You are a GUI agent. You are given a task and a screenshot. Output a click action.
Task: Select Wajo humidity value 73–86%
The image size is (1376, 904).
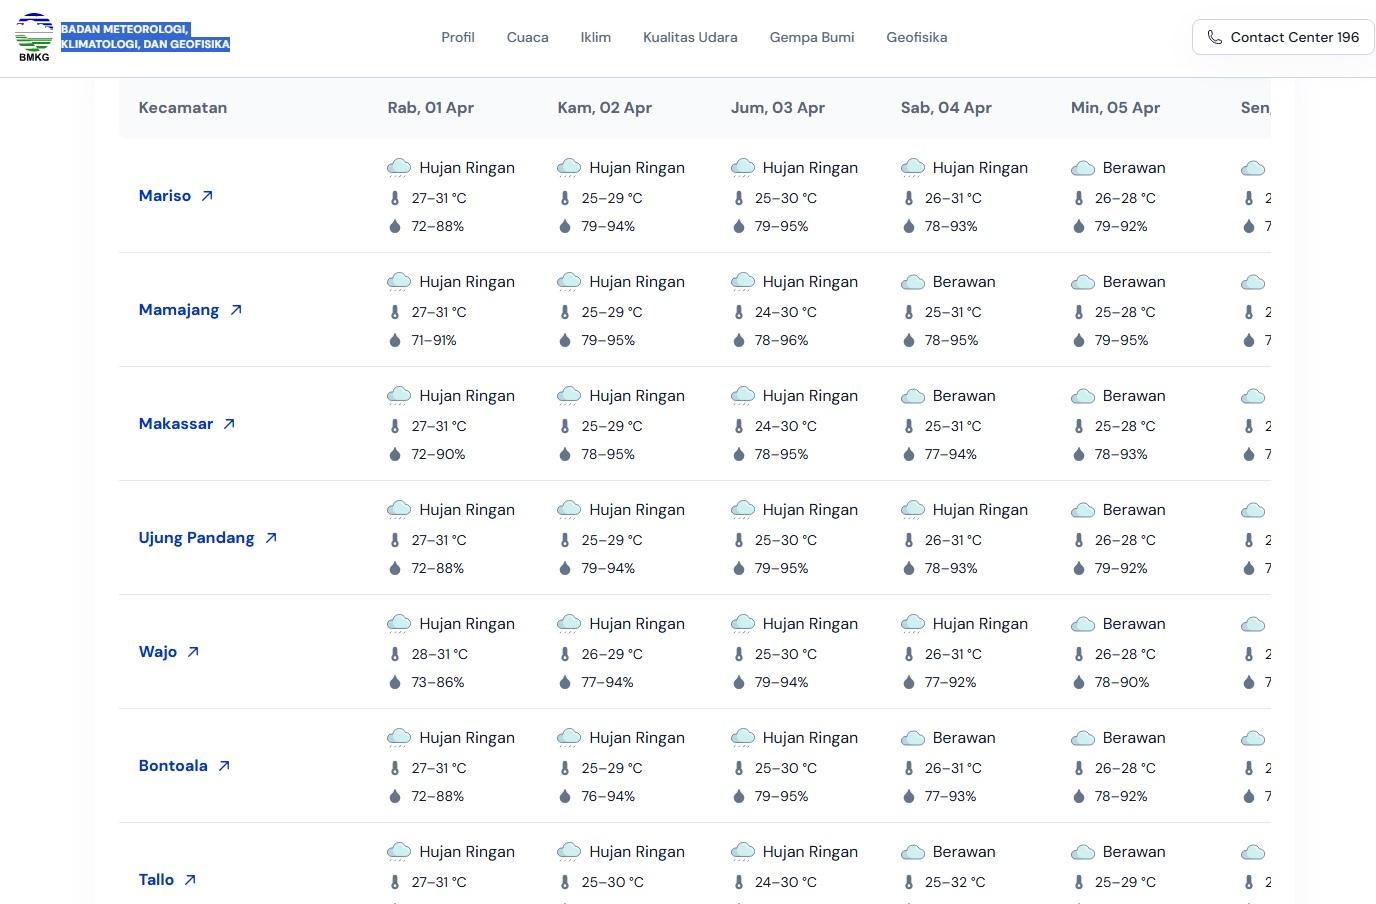[x=438, y=682]
